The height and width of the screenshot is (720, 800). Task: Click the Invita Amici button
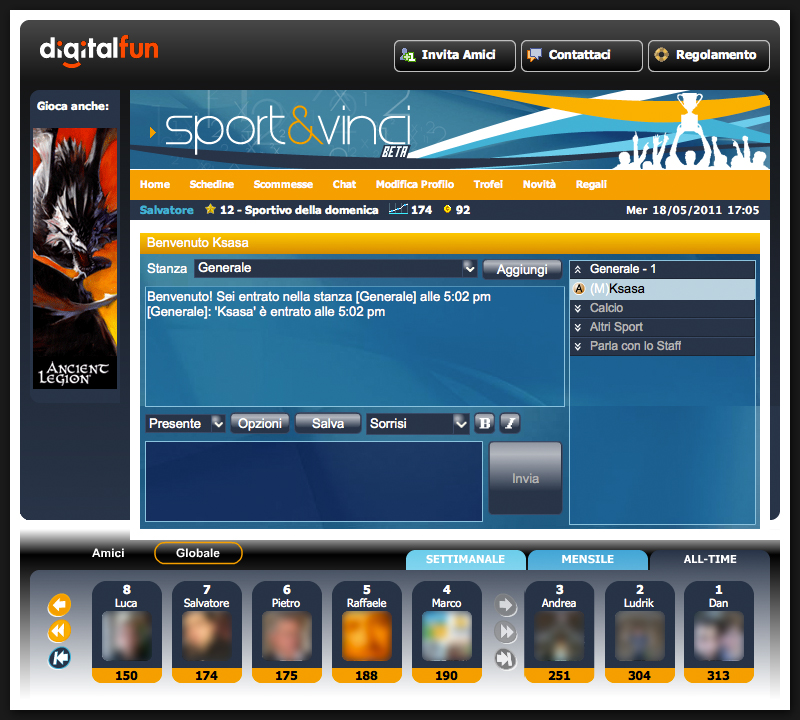tap(455, 56)
